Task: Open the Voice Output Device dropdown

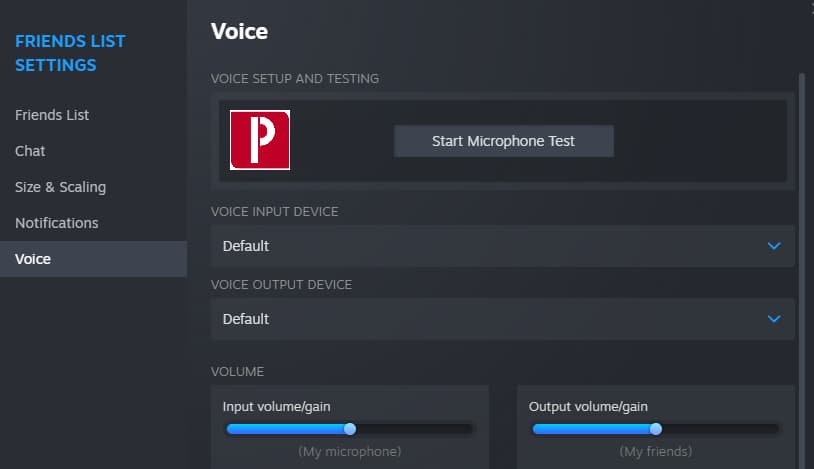Action: pyautogui.click(x=502, y=319)
